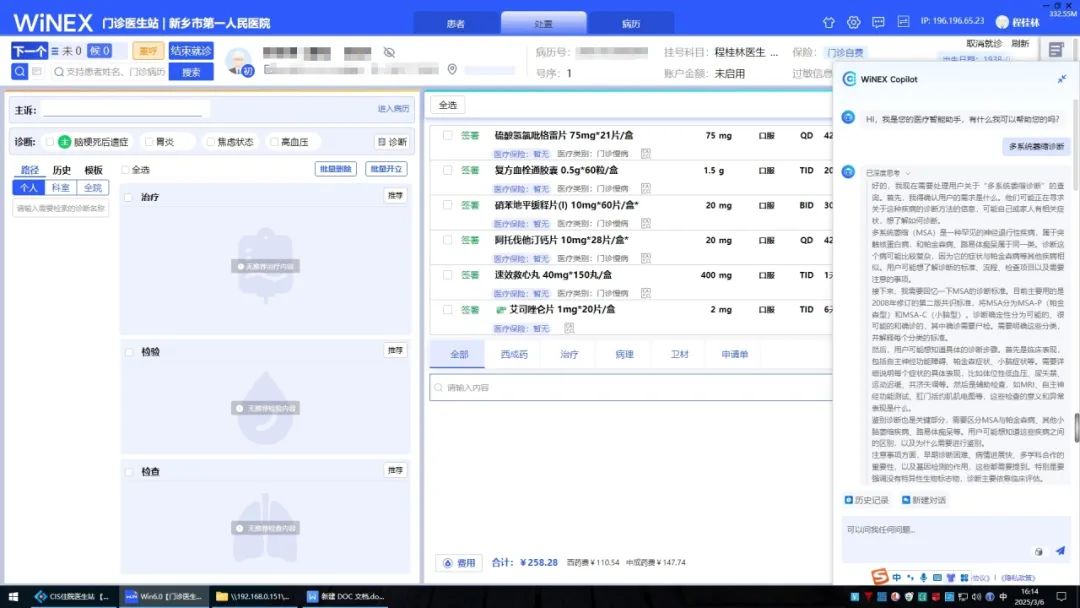
Task: Focus the 请输入内容 order search field
Action: tap(630, 388)
